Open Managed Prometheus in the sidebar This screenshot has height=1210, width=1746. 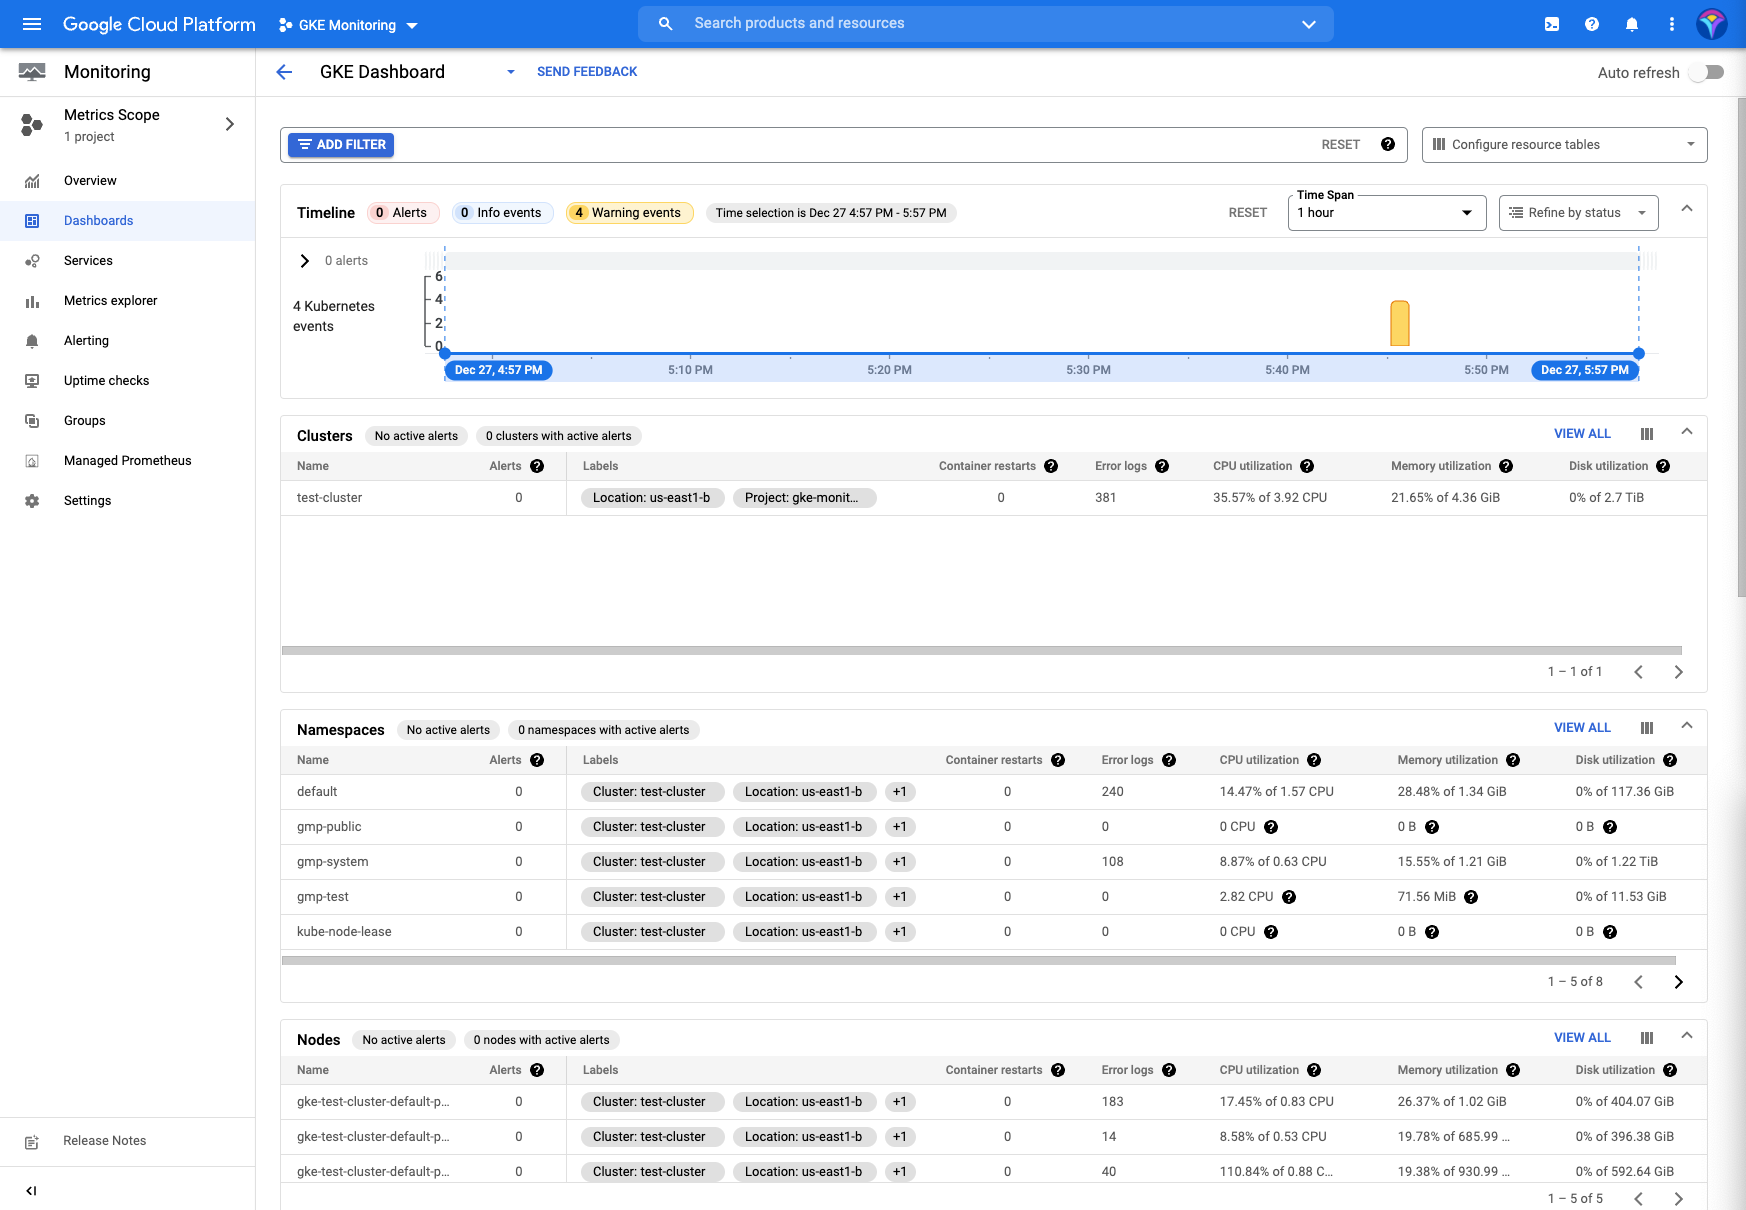tap(127, 461)
